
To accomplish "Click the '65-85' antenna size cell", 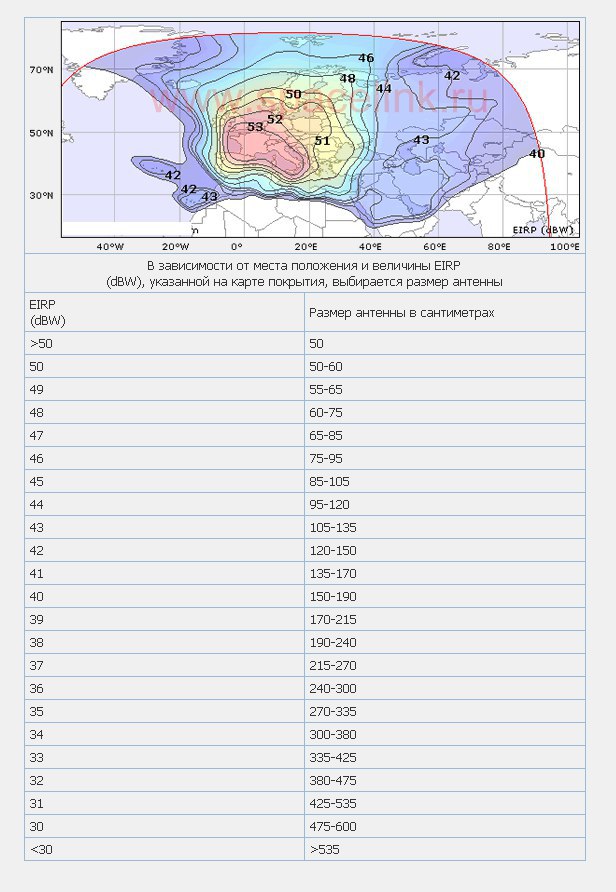I will coord(445,435).
